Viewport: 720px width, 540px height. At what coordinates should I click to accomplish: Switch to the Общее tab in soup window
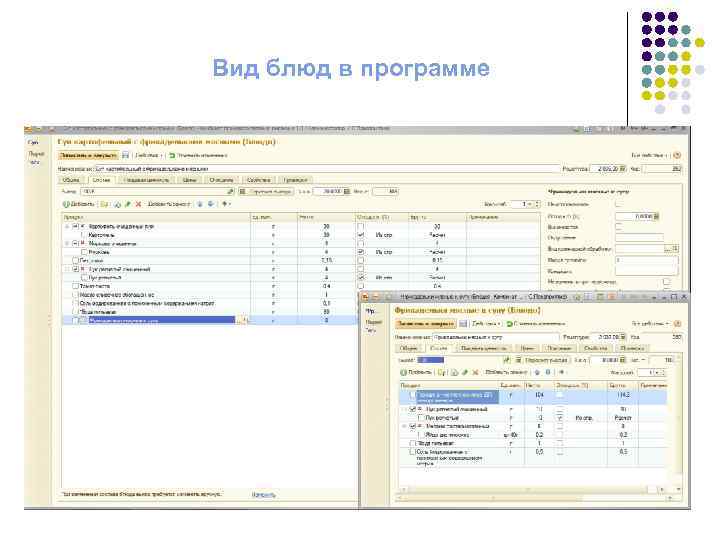pos(71,180)
